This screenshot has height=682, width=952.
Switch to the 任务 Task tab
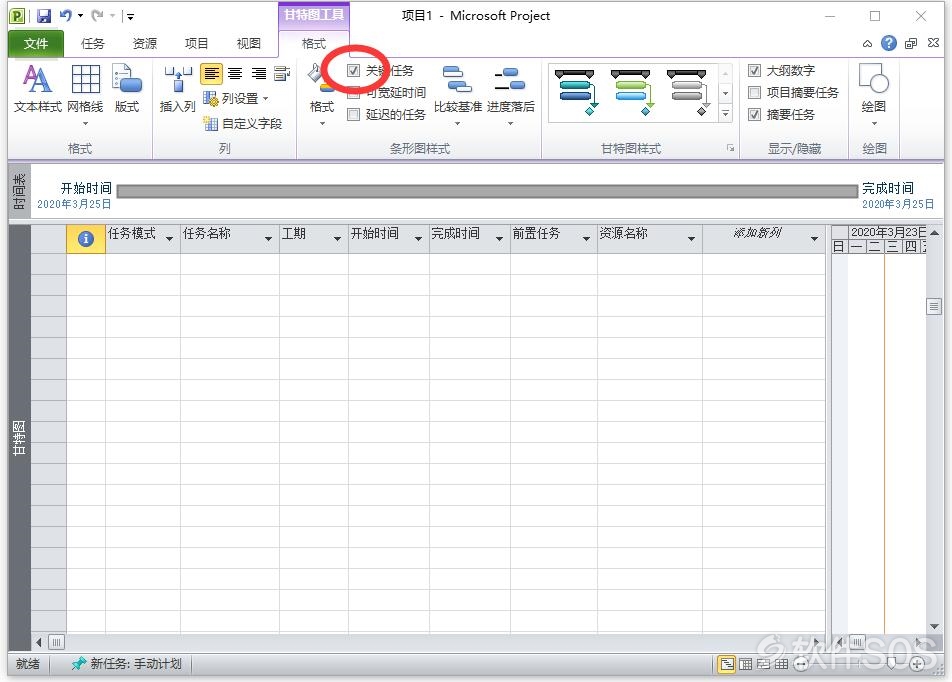click(x=92, y=44)
